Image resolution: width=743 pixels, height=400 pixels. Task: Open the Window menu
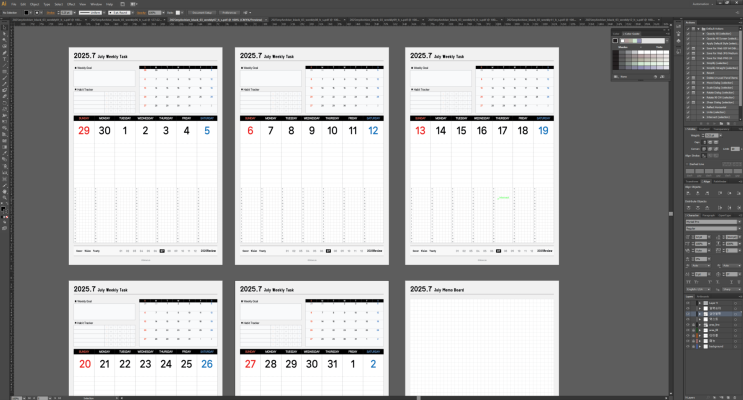[96, 4]
